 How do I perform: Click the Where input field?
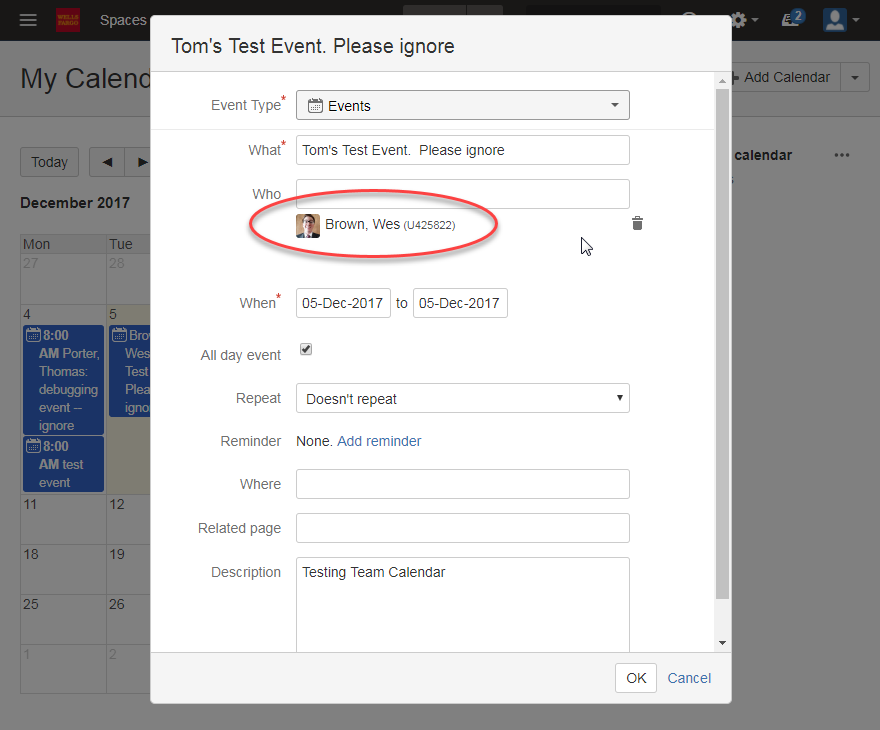pyautogui.click(x=462, y=484)
